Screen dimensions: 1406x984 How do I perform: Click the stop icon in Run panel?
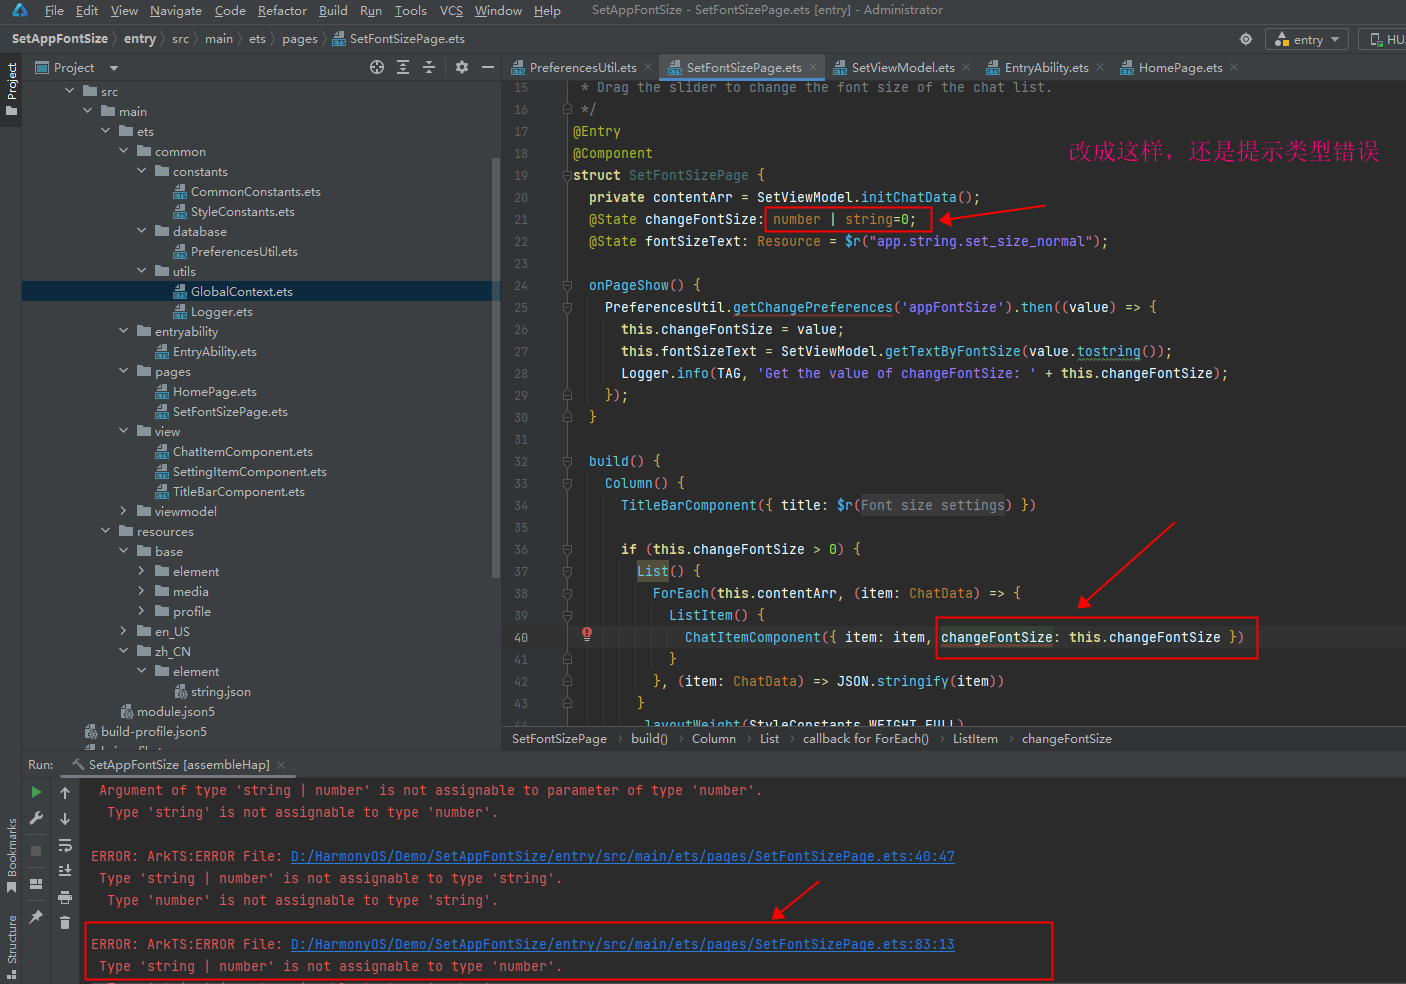tap(36, 850)
